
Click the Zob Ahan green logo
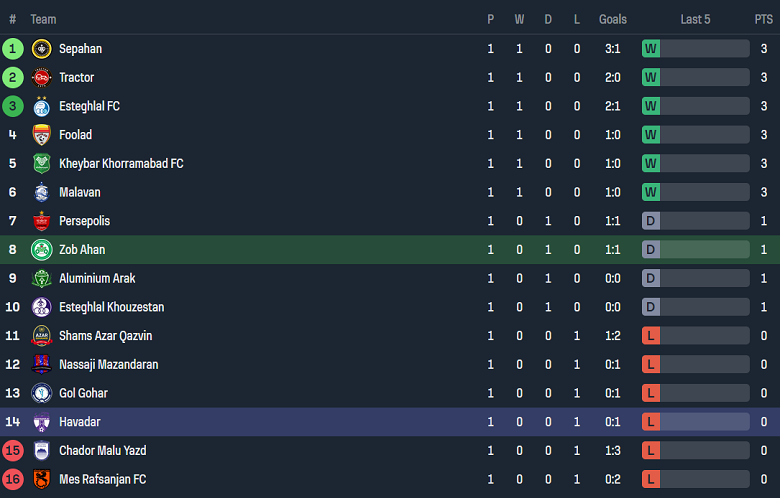point(41,250)
